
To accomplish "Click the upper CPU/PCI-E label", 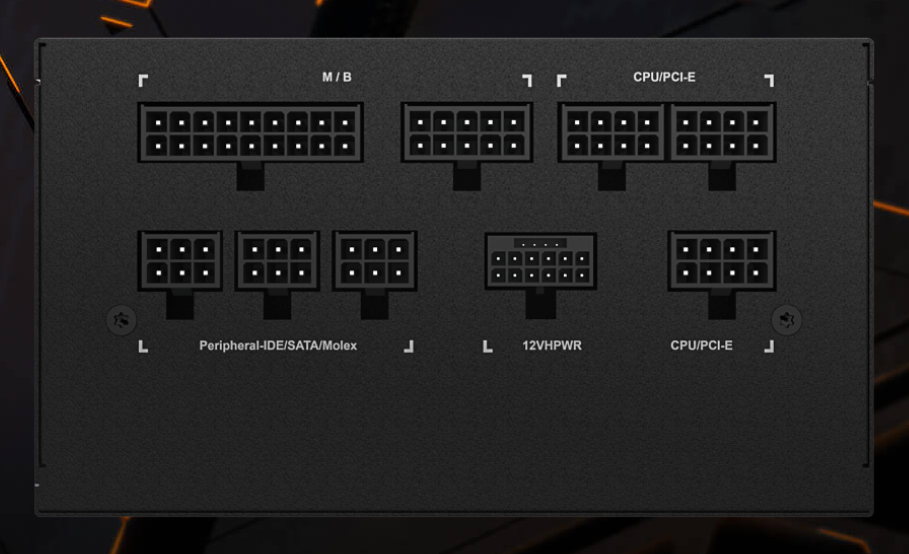I will 664,77.
